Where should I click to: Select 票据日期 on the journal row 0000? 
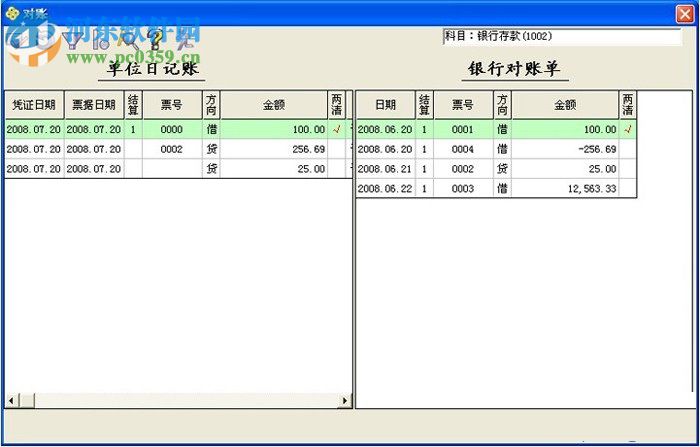94,130
